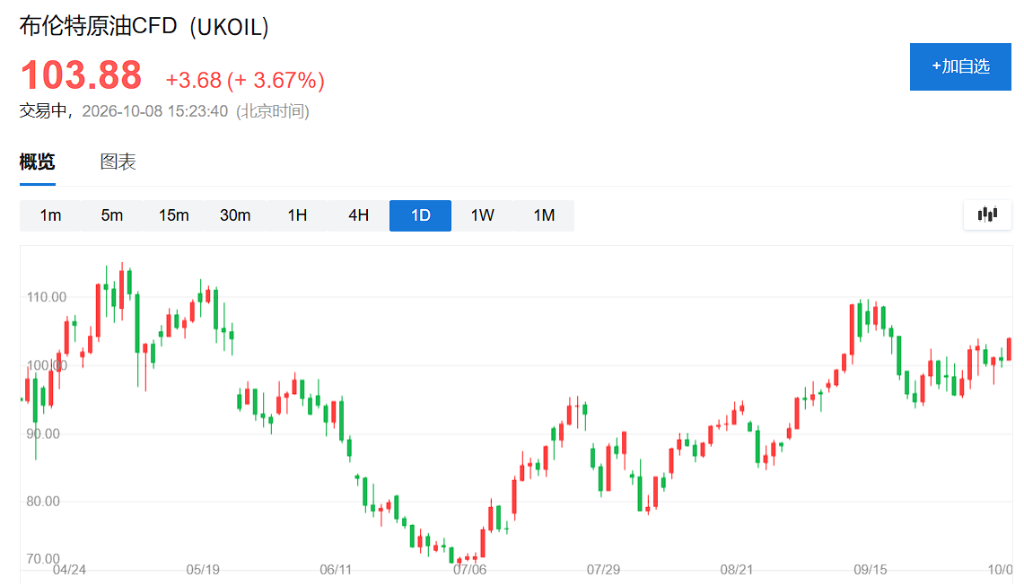Switch to the 1H timeframe
1024x584 pixels.
(x=297, y=216)
